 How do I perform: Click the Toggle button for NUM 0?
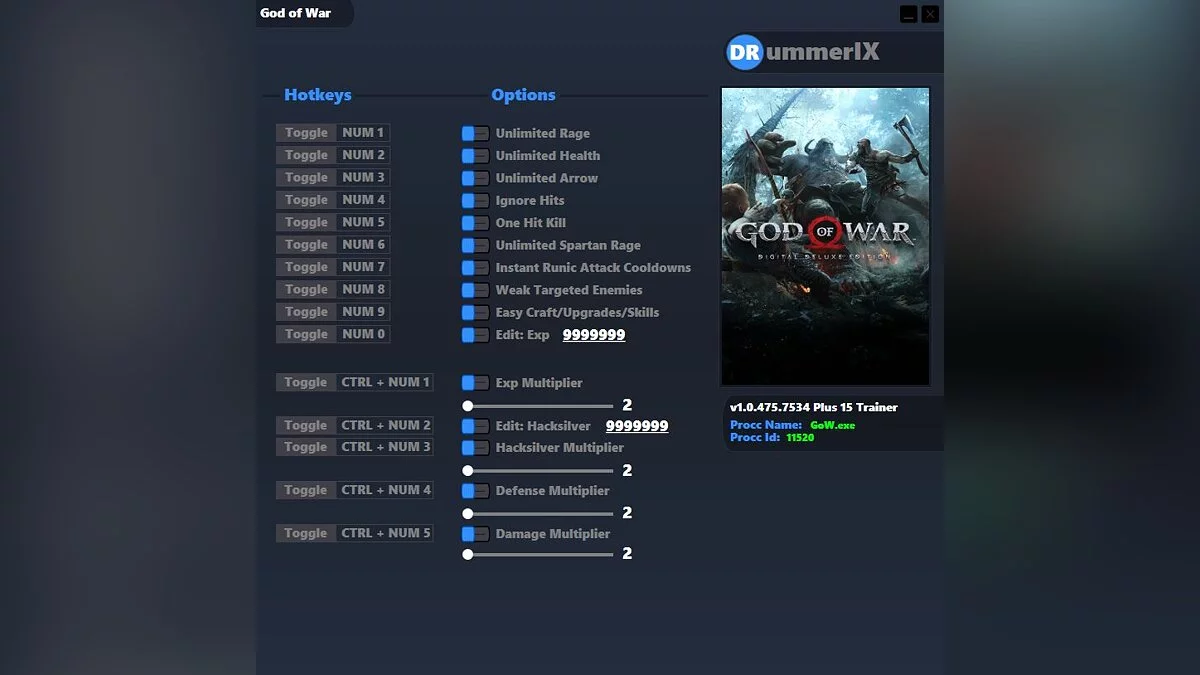[x=306, y=334]
